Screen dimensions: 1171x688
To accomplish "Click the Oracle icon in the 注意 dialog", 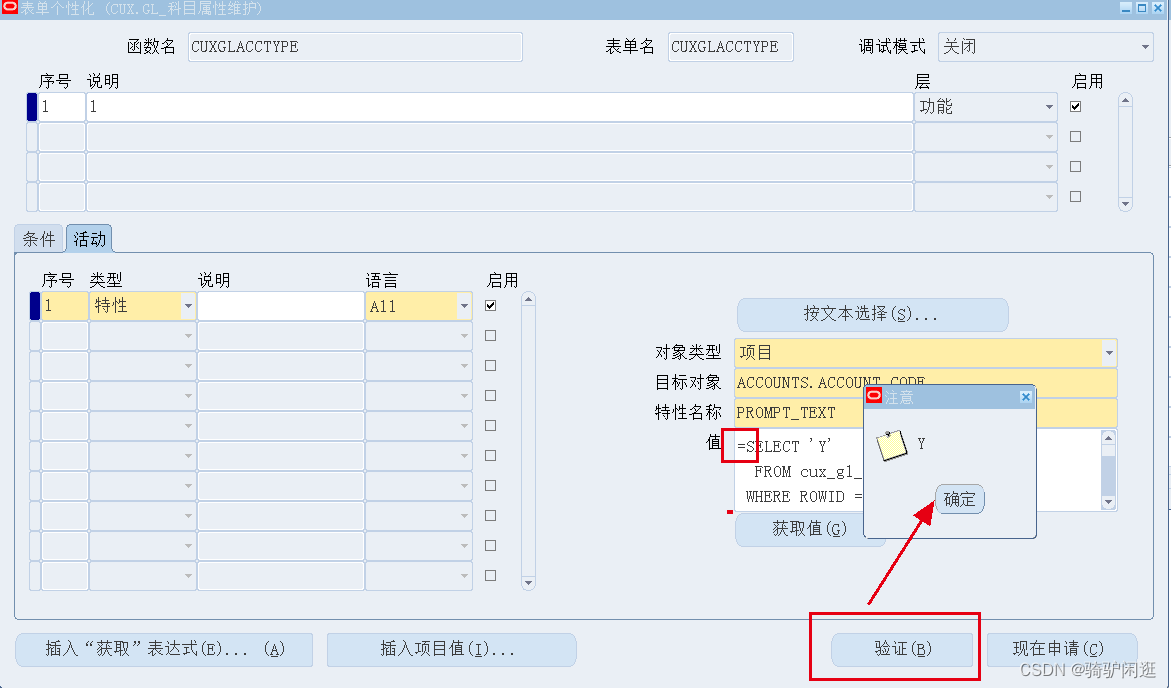I will click(874, 396).
